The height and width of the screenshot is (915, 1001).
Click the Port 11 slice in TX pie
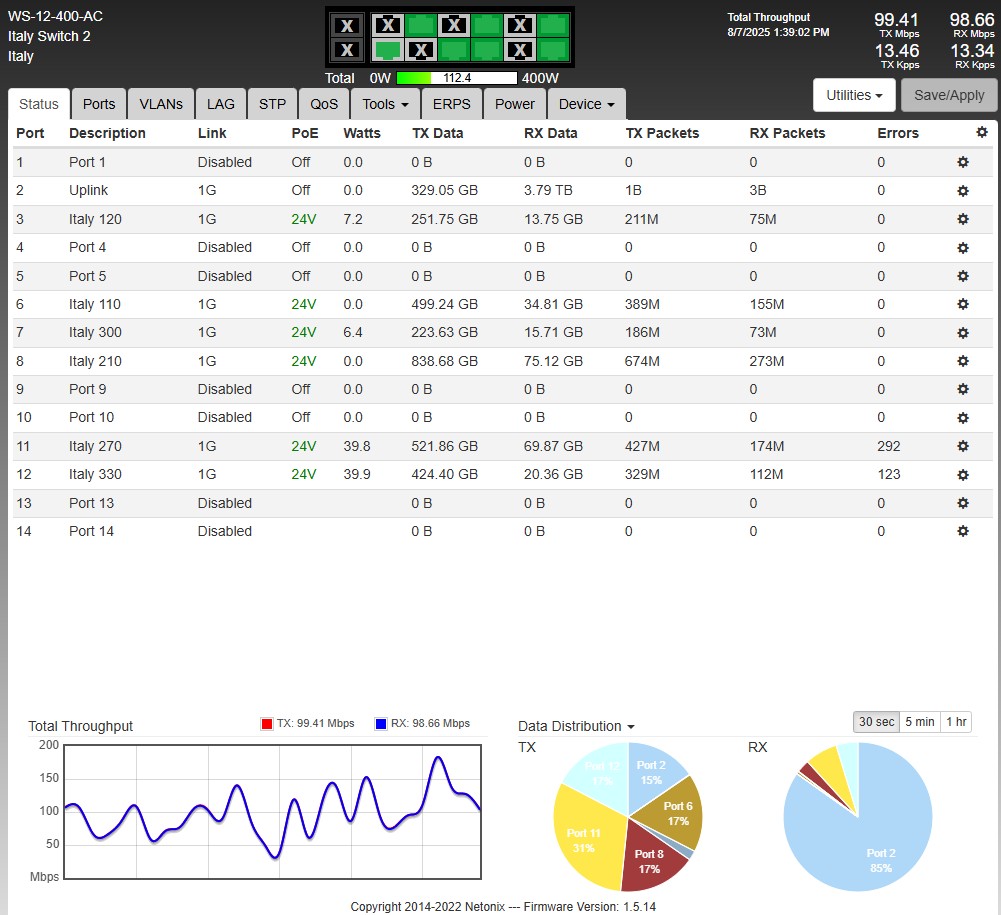pyautogui.click(x=584, y=840)
